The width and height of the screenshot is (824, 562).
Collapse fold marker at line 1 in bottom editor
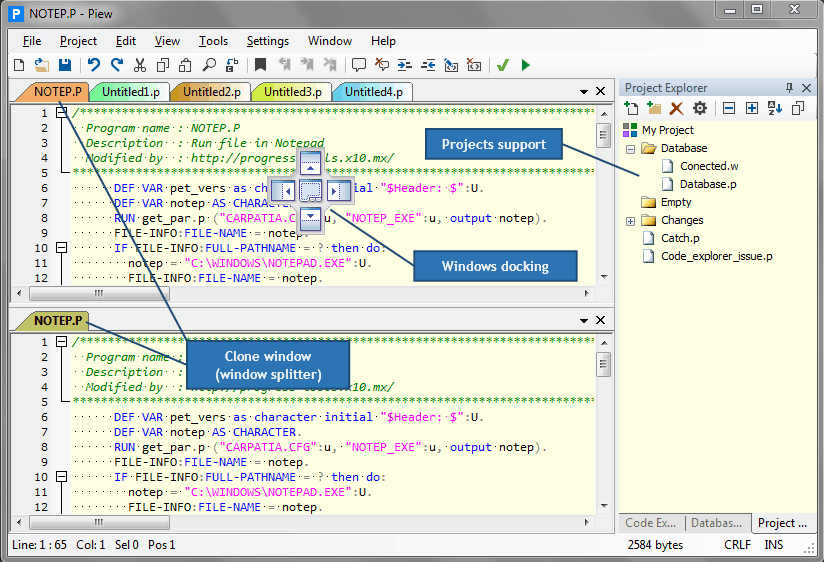[x=61, y=341]
